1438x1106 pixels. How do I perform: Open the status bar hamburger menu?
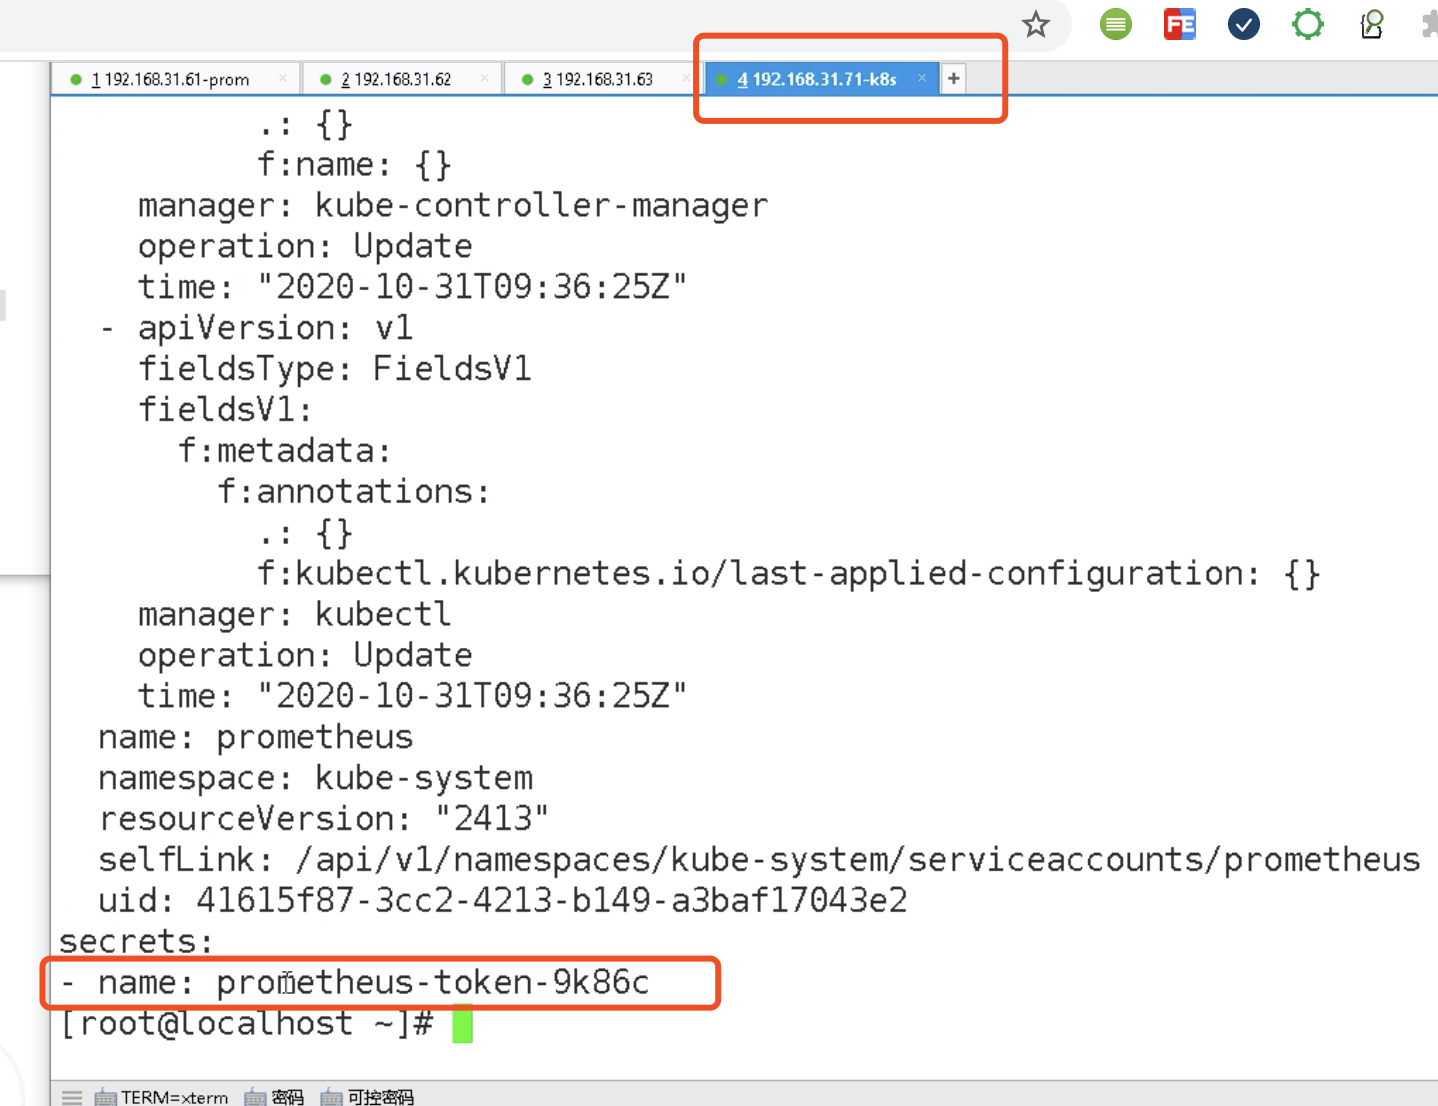click(x=72, y=1097)
